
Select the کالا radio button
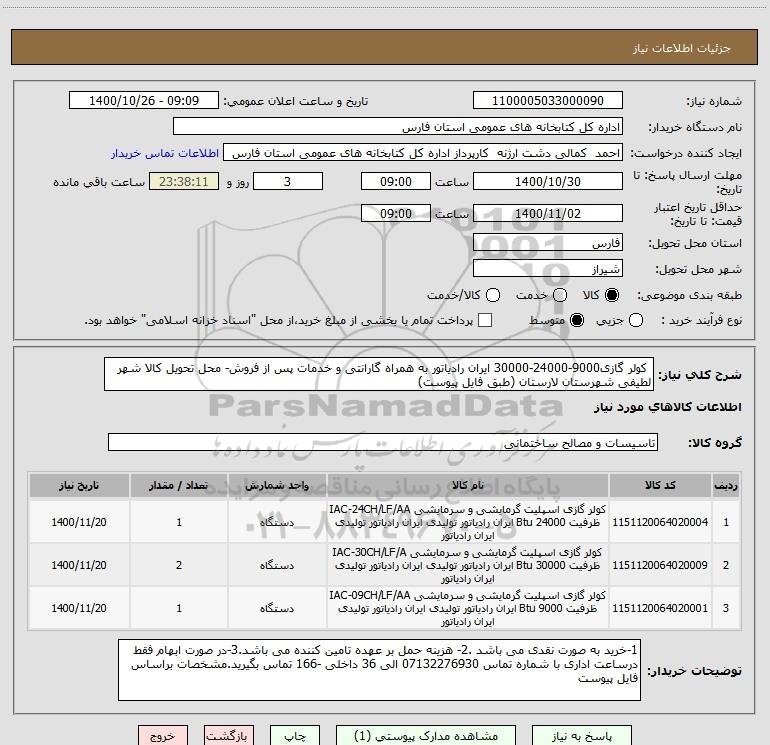612,295
